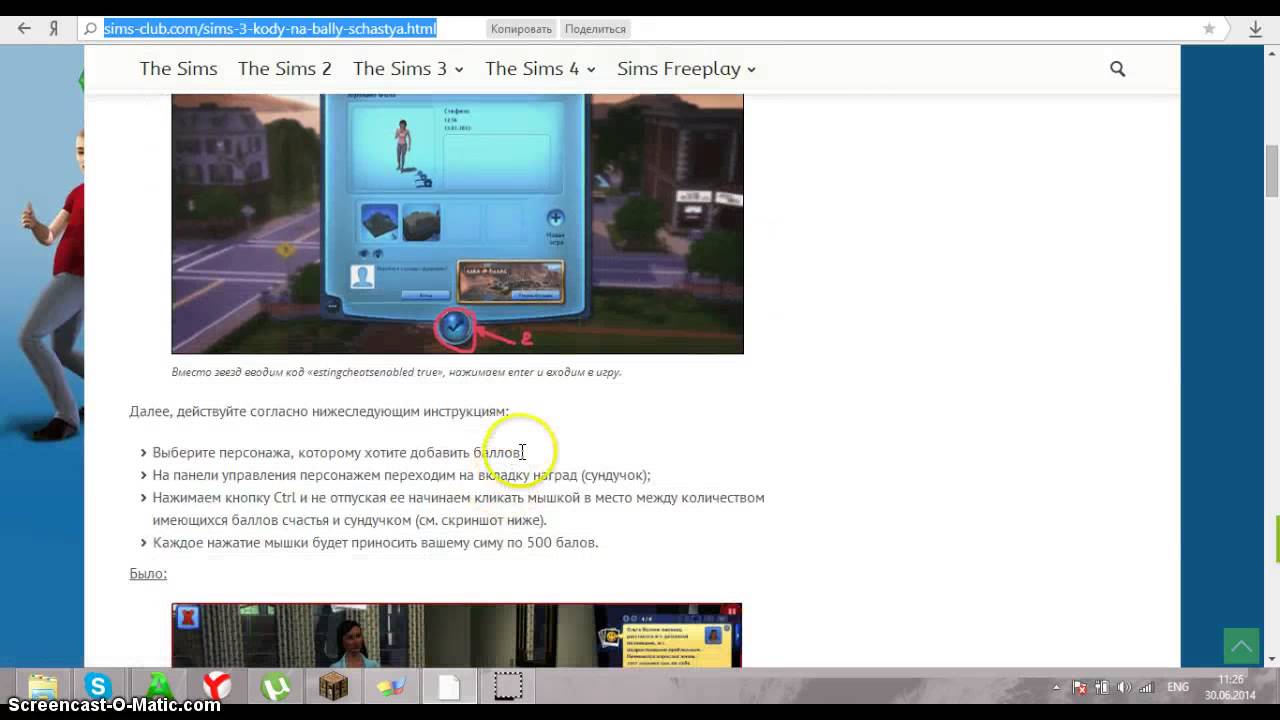This screenshot has height=720, width=1280.
Task: Open Skype from taskbar
Action: click(x=98, y=686)
